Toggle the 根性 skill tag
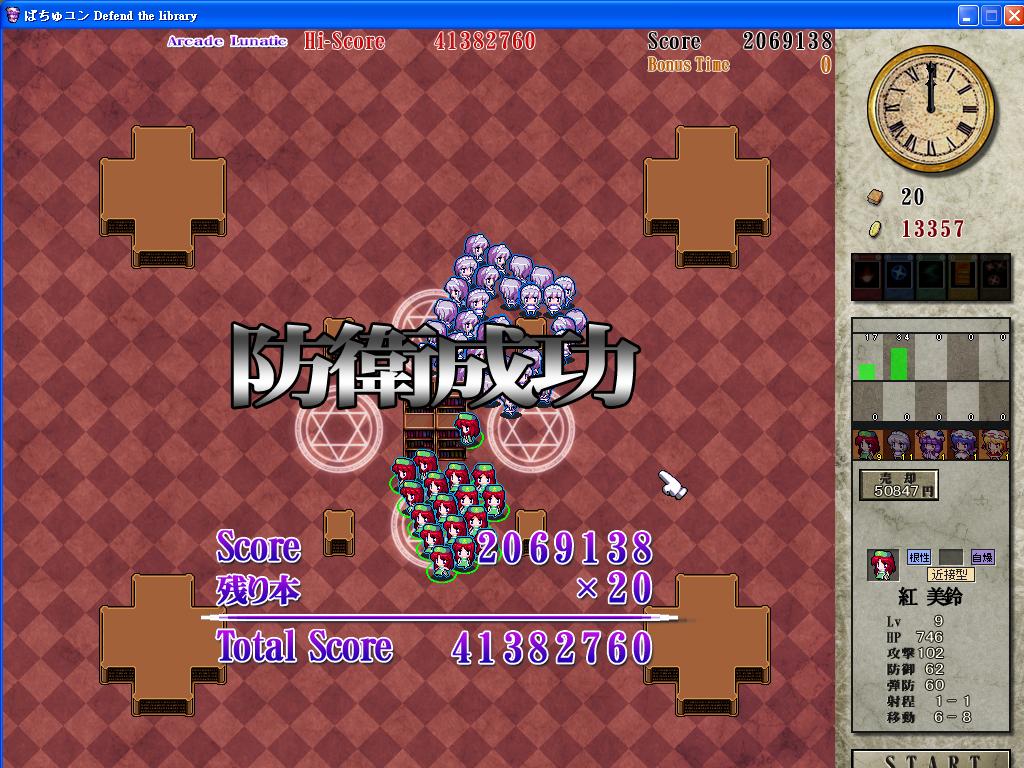Image resolution: width=1024 pixels, height=768 pixels. 919,557
